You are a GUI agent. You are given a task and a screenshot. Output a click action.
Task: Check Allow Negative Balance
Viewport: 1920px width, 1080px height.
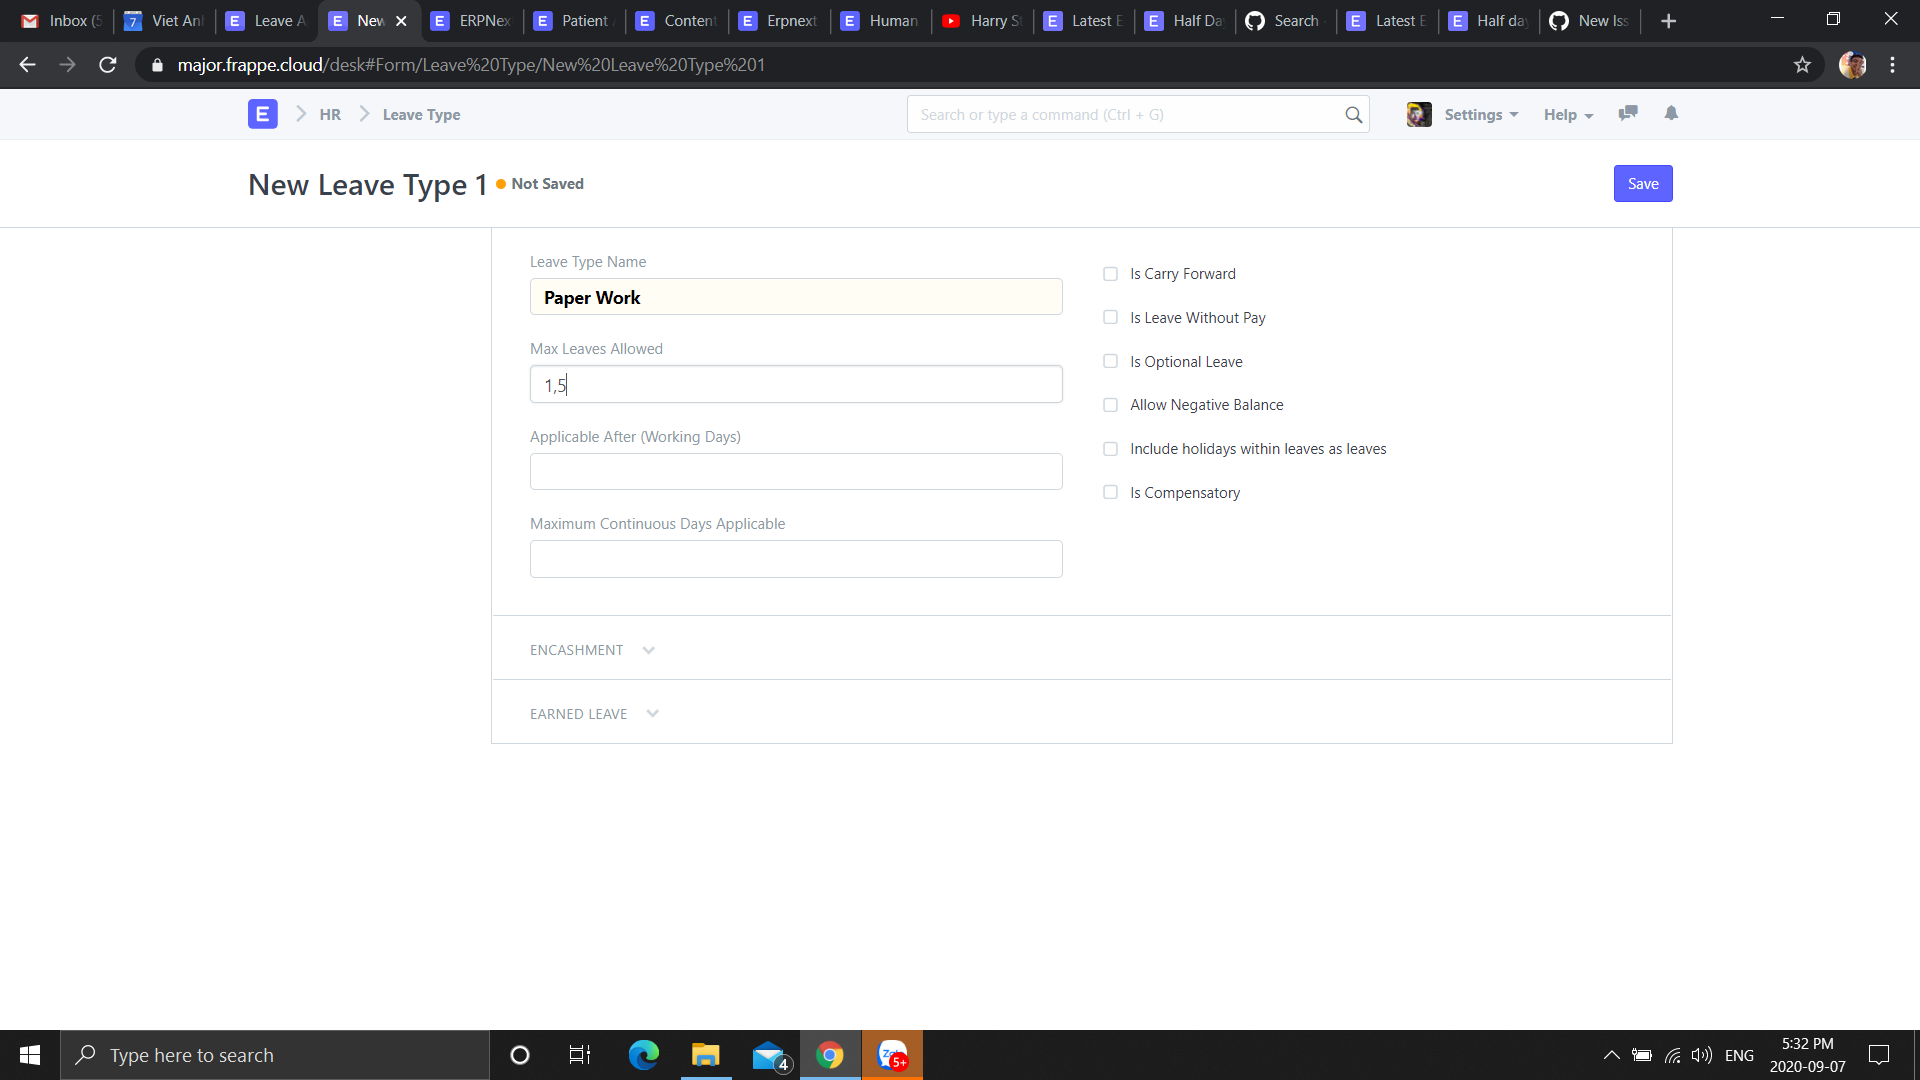(x=1111, y=405)
